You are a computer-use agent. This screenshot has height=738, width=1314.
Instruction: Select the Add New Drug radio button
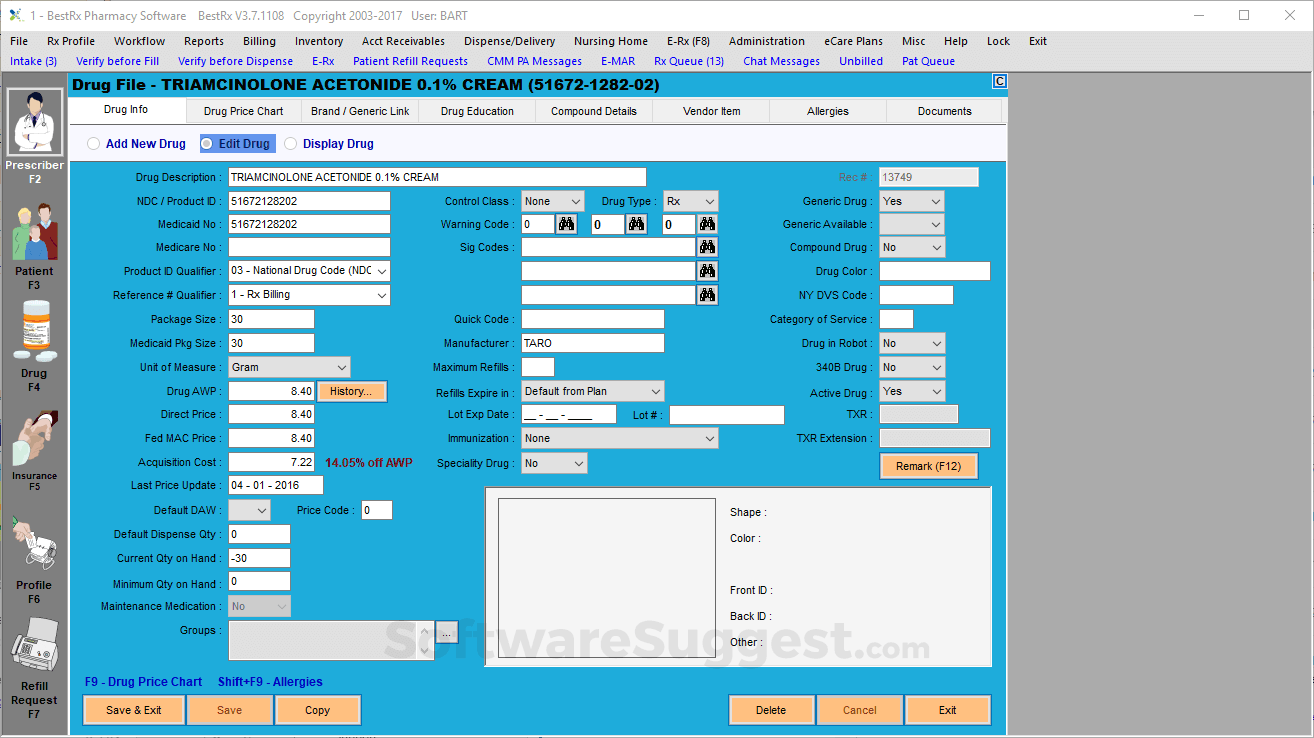point(94,144)
